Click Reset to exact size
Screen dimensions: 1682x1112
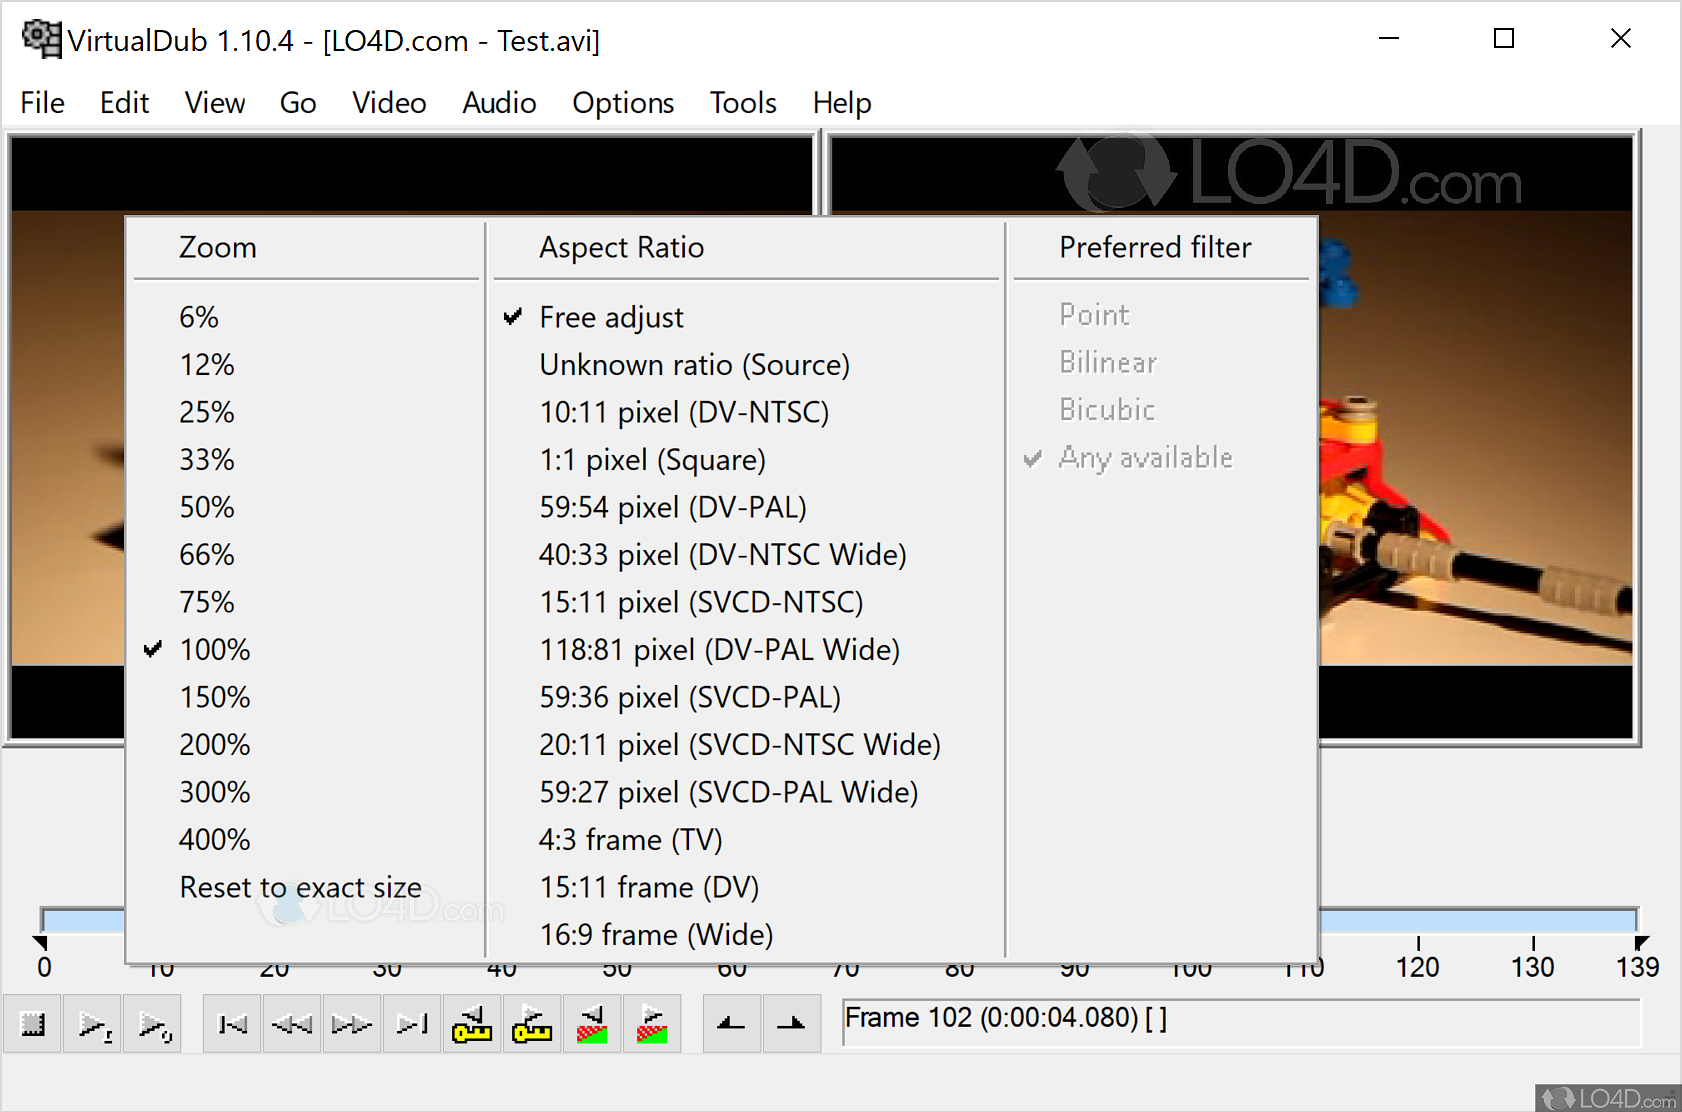click(x=300, y=887)
